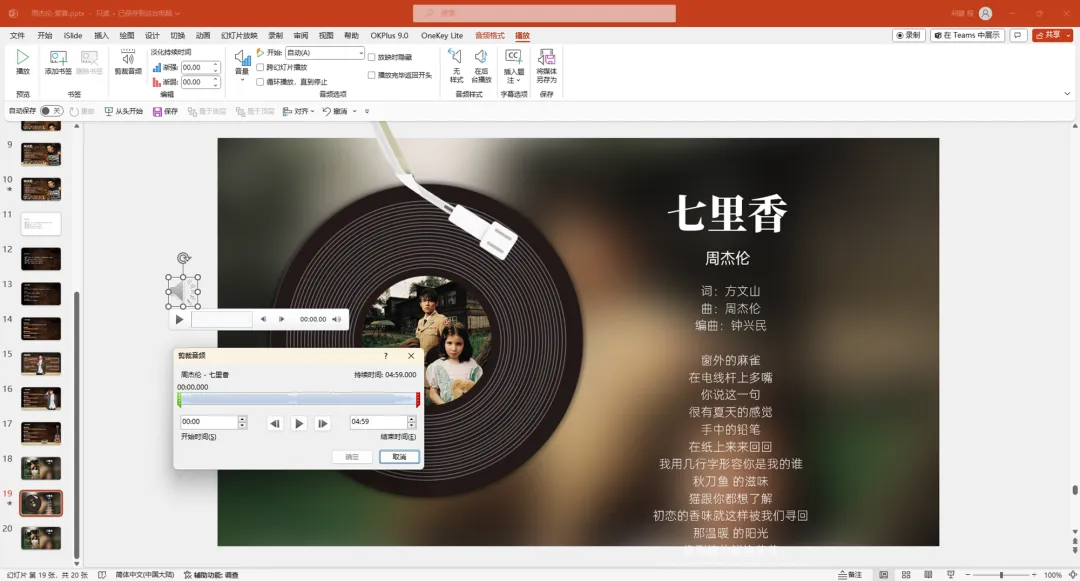The image size is (1080, 581).
Task: Enable 放映时隐藏 hide during show
Action: click(372, 57)
